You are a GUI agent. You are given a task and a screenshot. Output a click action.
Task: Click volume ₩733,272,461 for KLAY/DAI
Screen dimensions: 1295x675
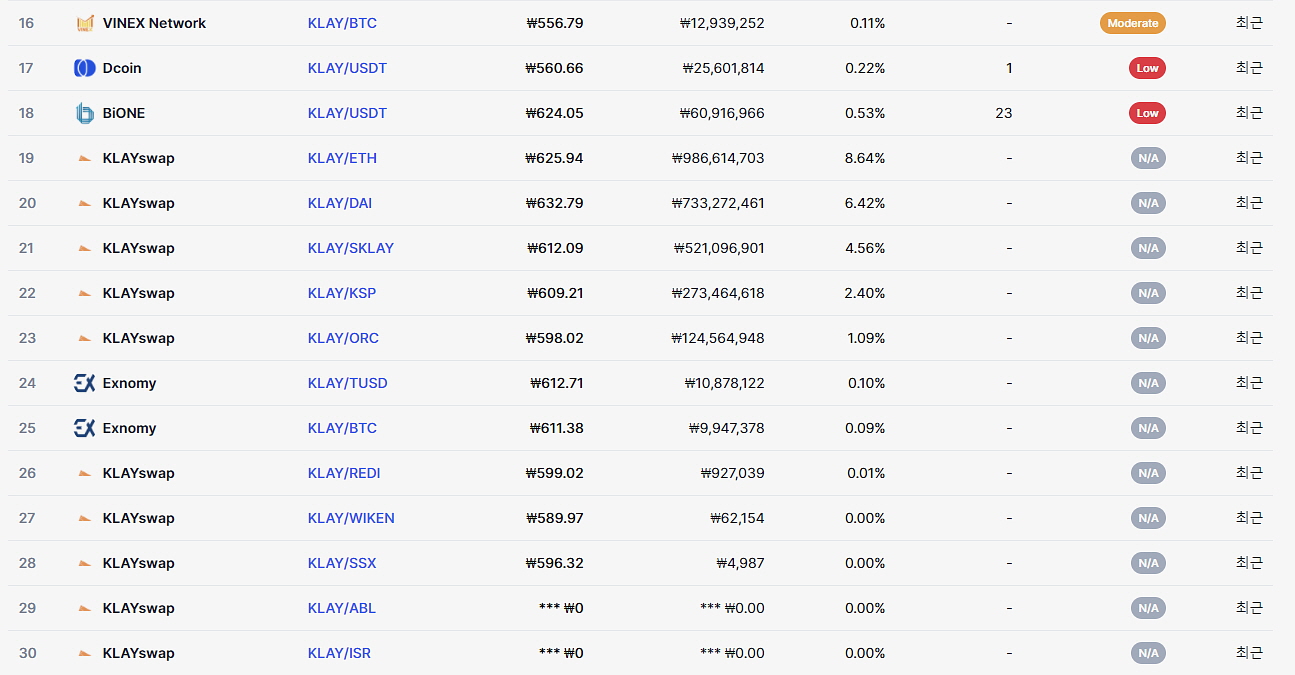click(718, 203)
